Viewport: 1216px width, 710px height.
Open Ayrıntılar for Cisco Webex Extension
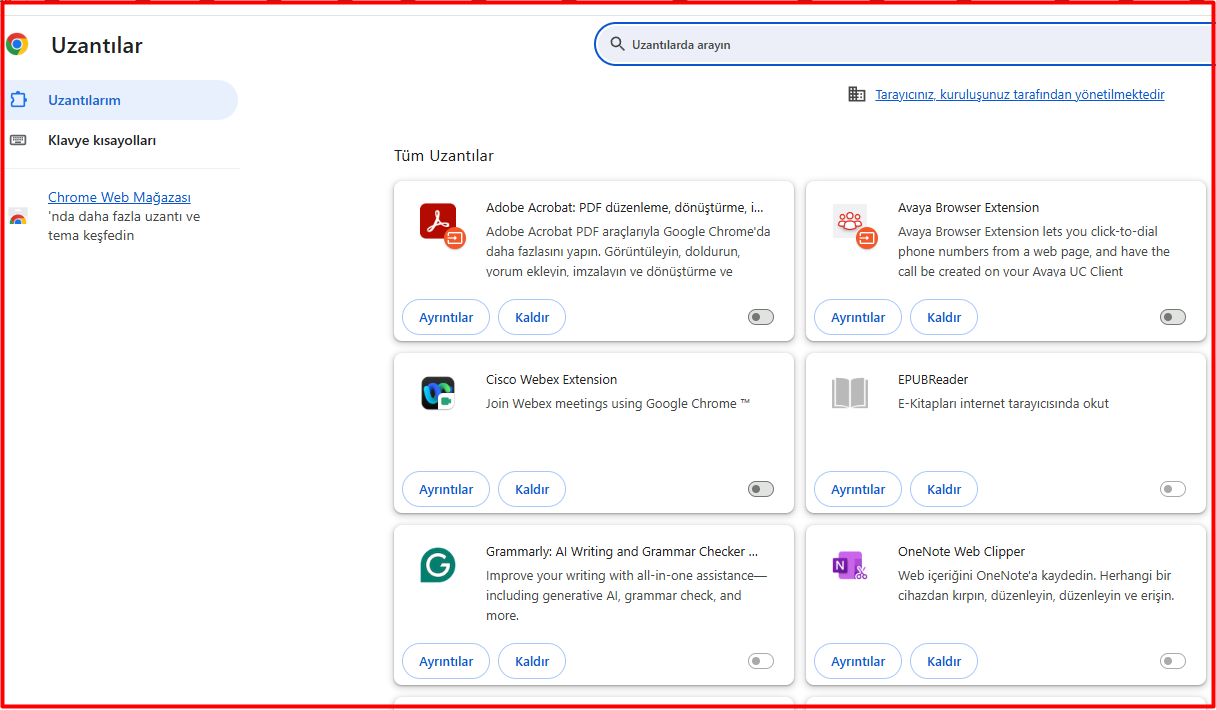click(446, 489)
